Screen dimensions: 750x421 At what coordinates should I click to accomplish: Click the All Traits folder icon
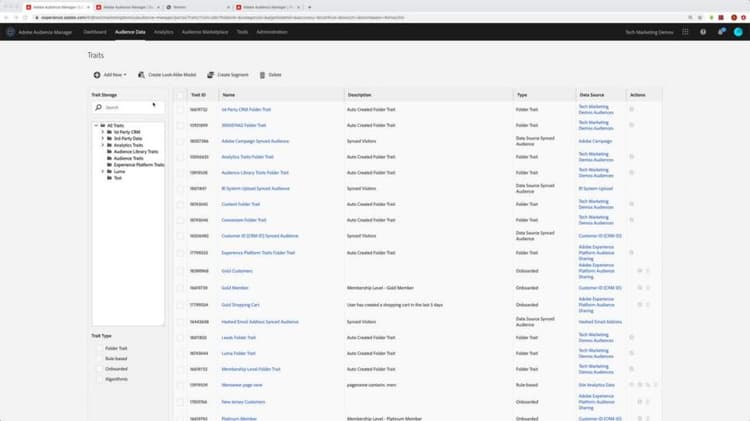[x=103, y=126]
